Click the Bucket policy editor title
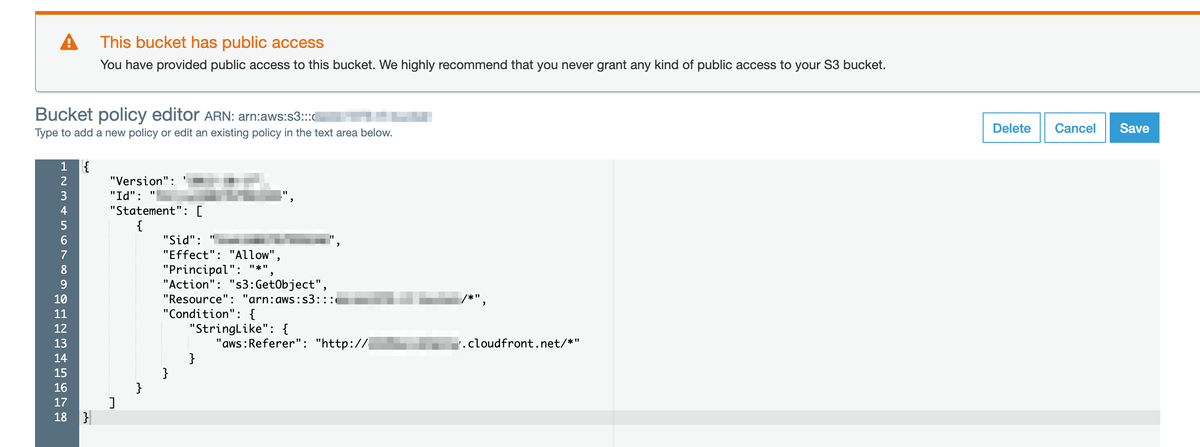The height and width of the screenshot is (447, 1200). [116, 115]
